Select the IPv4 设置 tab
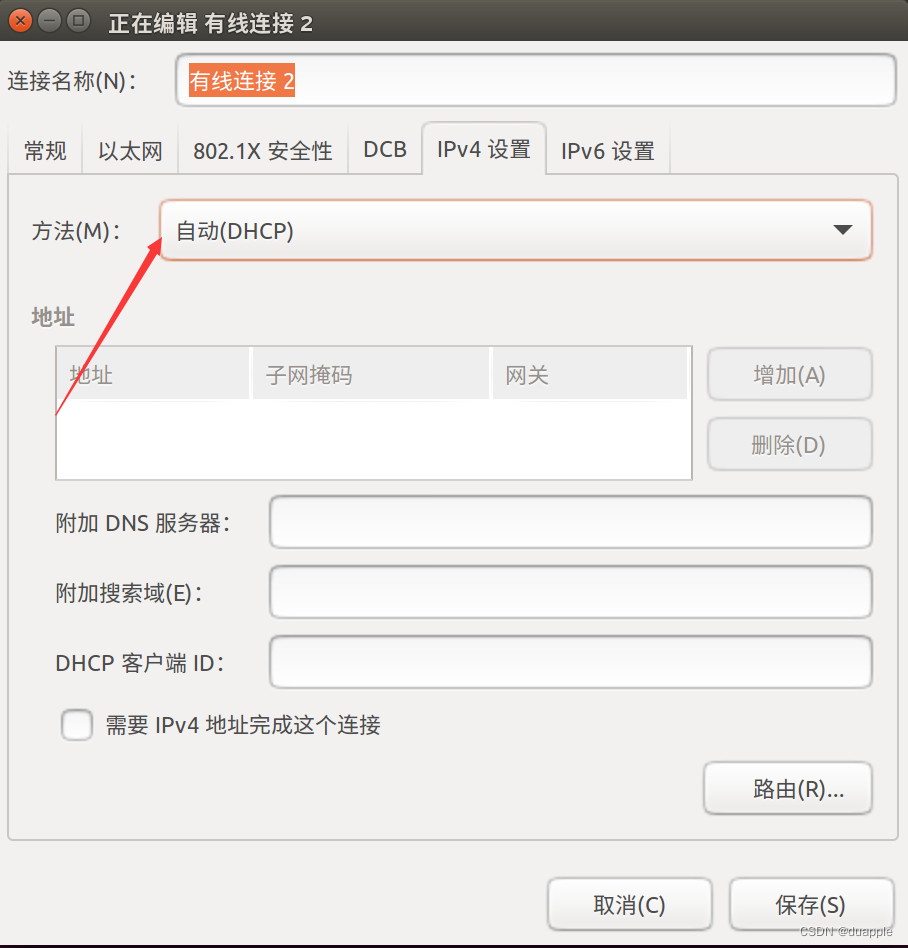Screen dimensions: 908x948 click(484, 149)
